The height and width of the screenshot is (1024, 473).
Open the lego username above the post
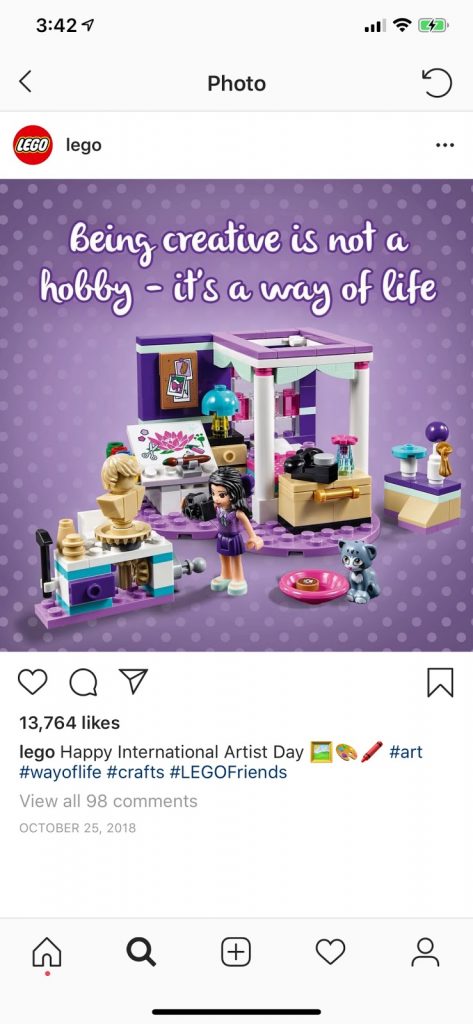tap(84, 145)
